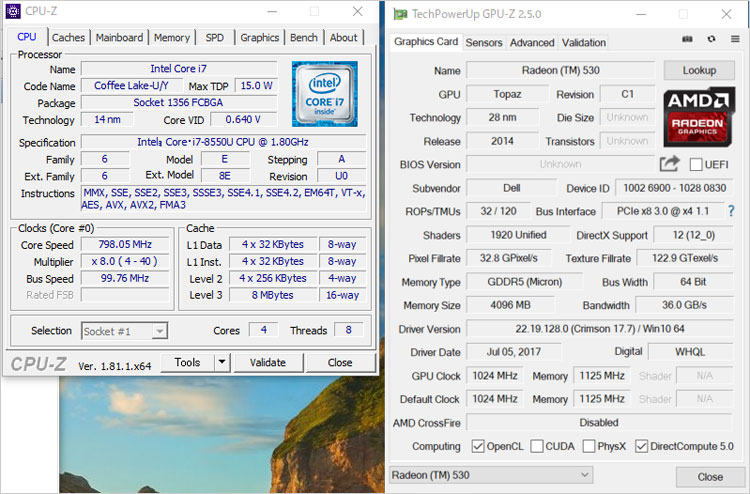Click the Core Speed value 798.05 MHz
The width and height of the screenshot is (750, 494).
pos(125,244)
